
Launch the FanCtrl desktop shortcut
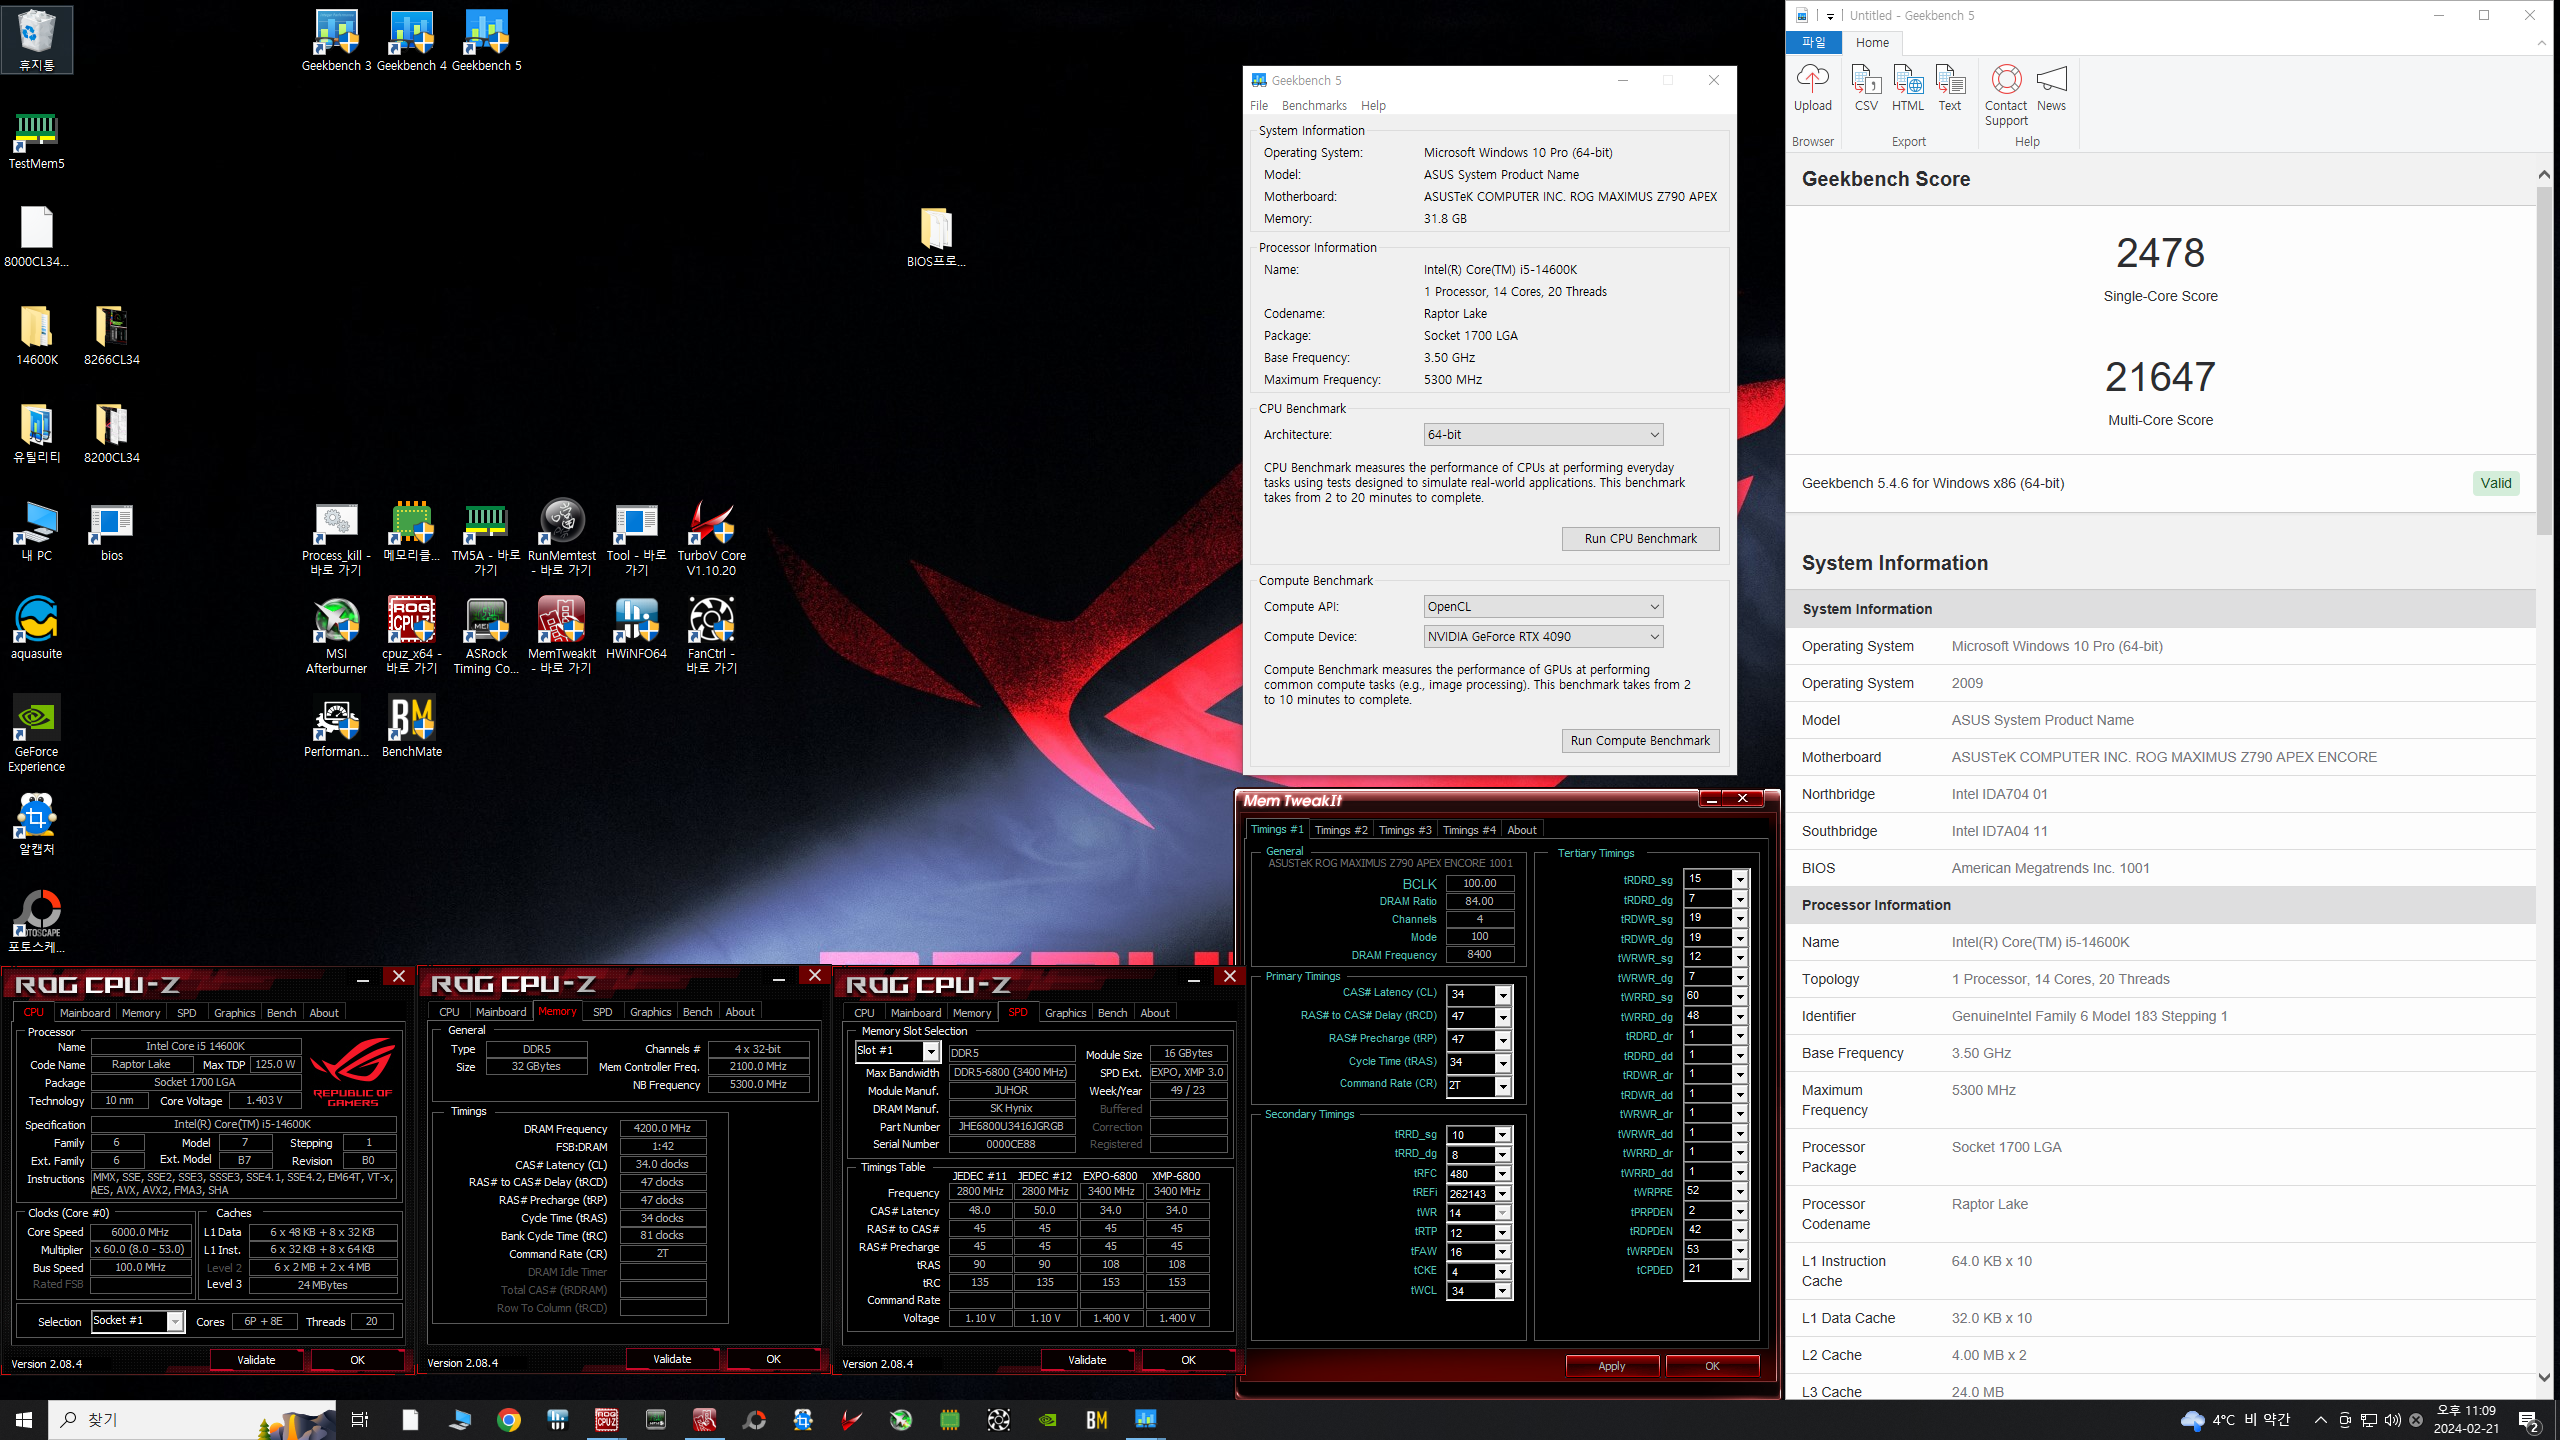click(711, 635)
